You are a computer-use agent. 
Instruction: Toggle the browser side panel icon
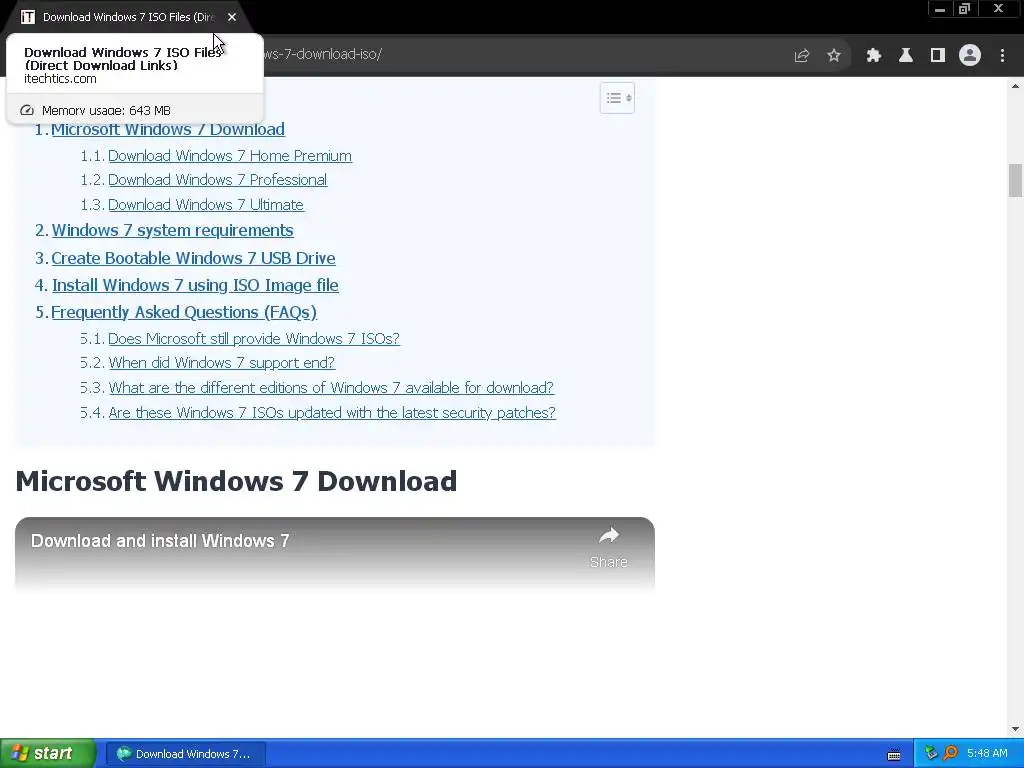click(938, 56)
